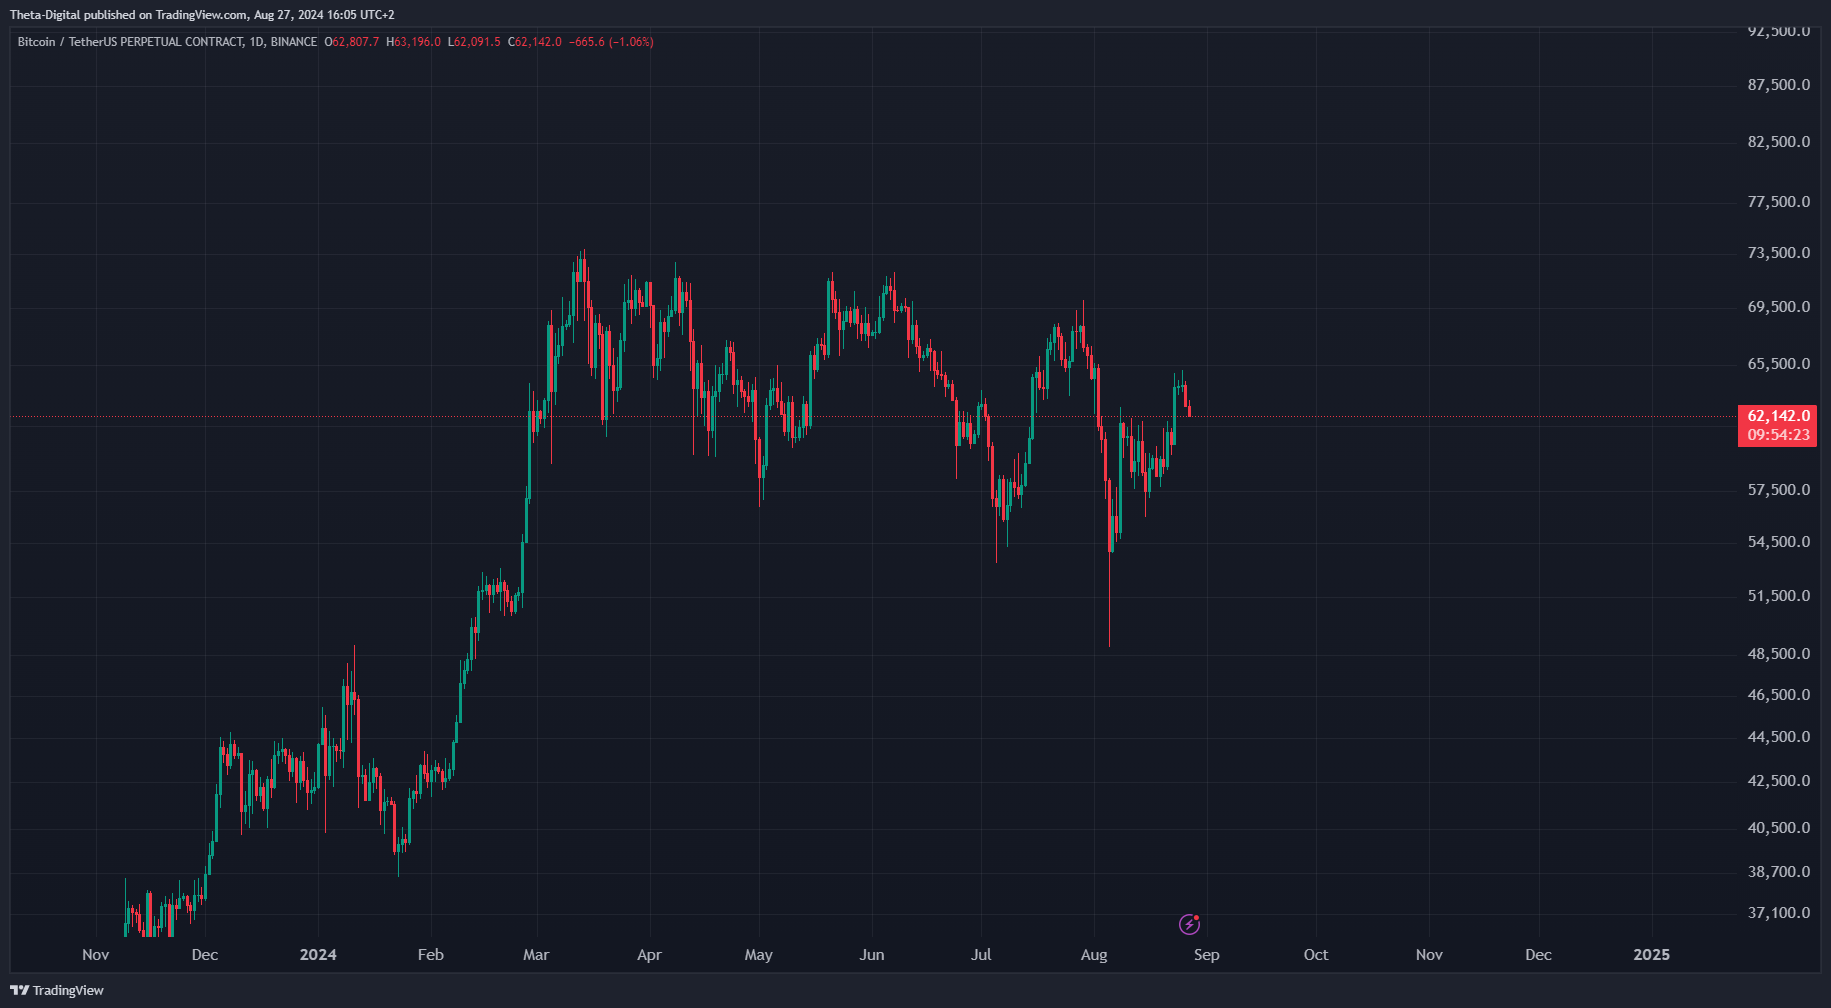1831x1008 pixels.
Task: Click the 46,500.0 price axis label
Action: (1778, 695)
